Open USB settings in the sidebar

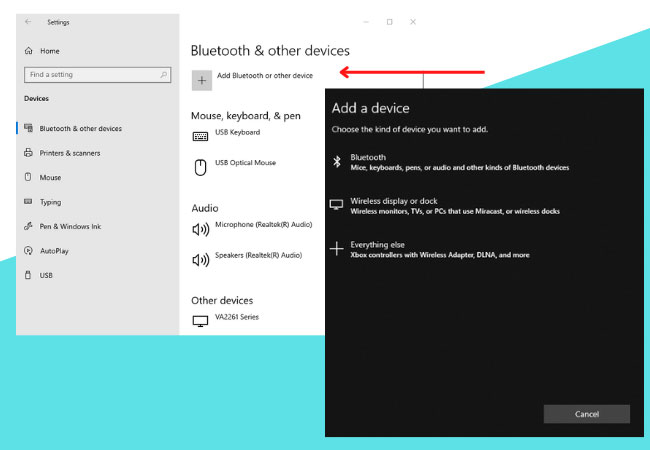46,275
